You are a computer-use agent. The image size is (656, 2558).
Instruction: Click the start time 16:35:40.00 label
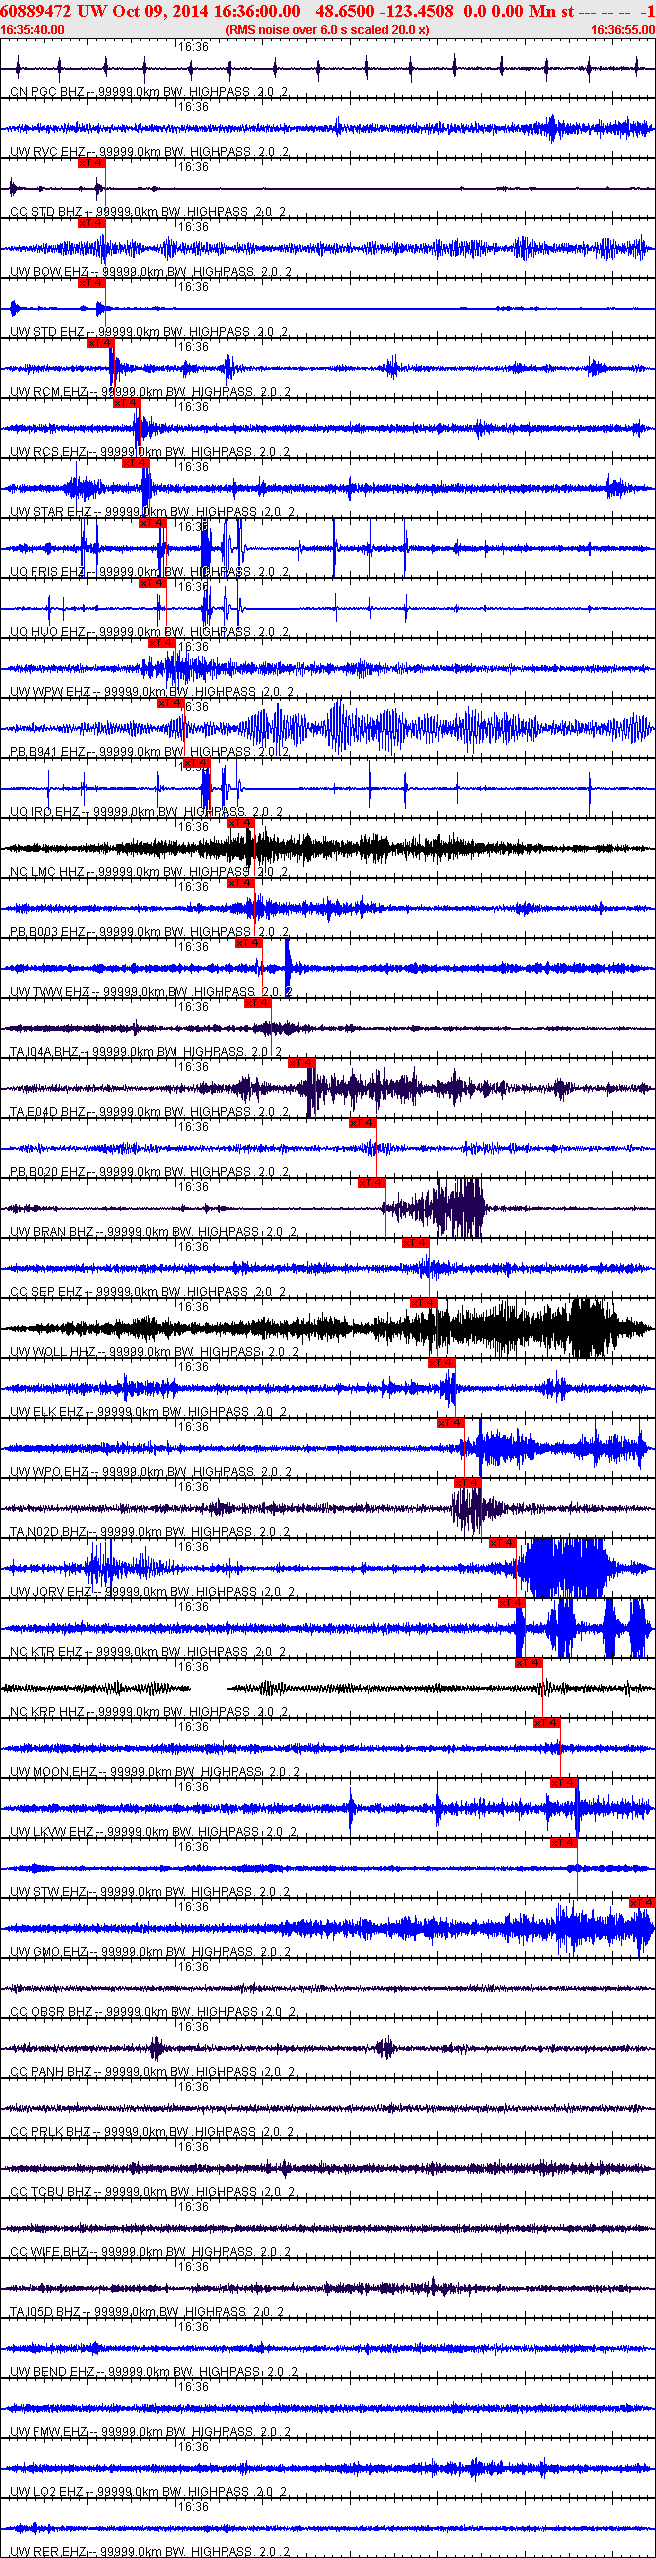click(32, 30)
